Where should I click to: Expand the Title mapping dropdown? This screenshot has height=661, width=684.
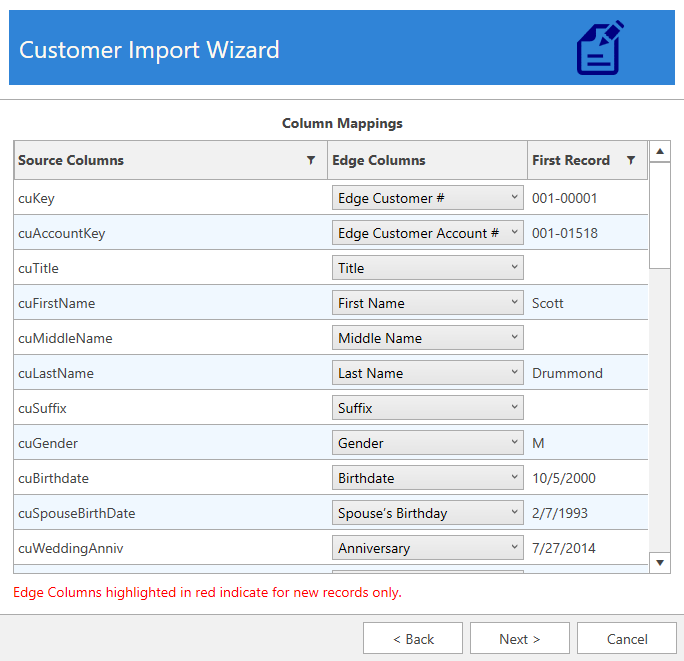click(x=427, y=268)
